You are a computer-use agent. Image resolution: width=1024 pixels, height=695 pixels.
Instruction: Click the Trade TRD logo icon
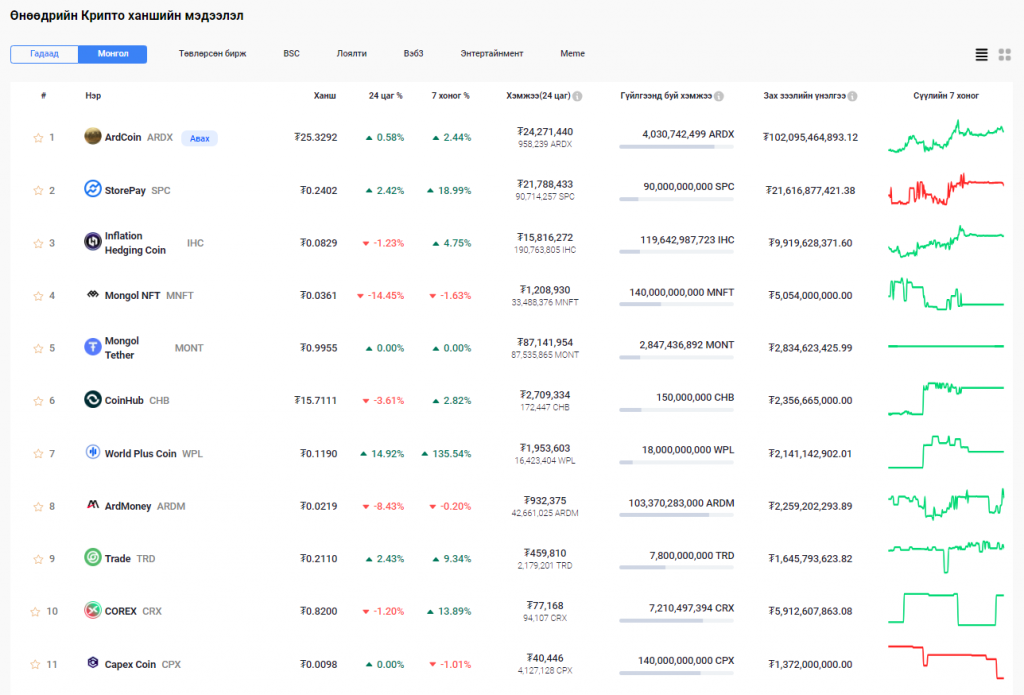click(x=93, y=557)
